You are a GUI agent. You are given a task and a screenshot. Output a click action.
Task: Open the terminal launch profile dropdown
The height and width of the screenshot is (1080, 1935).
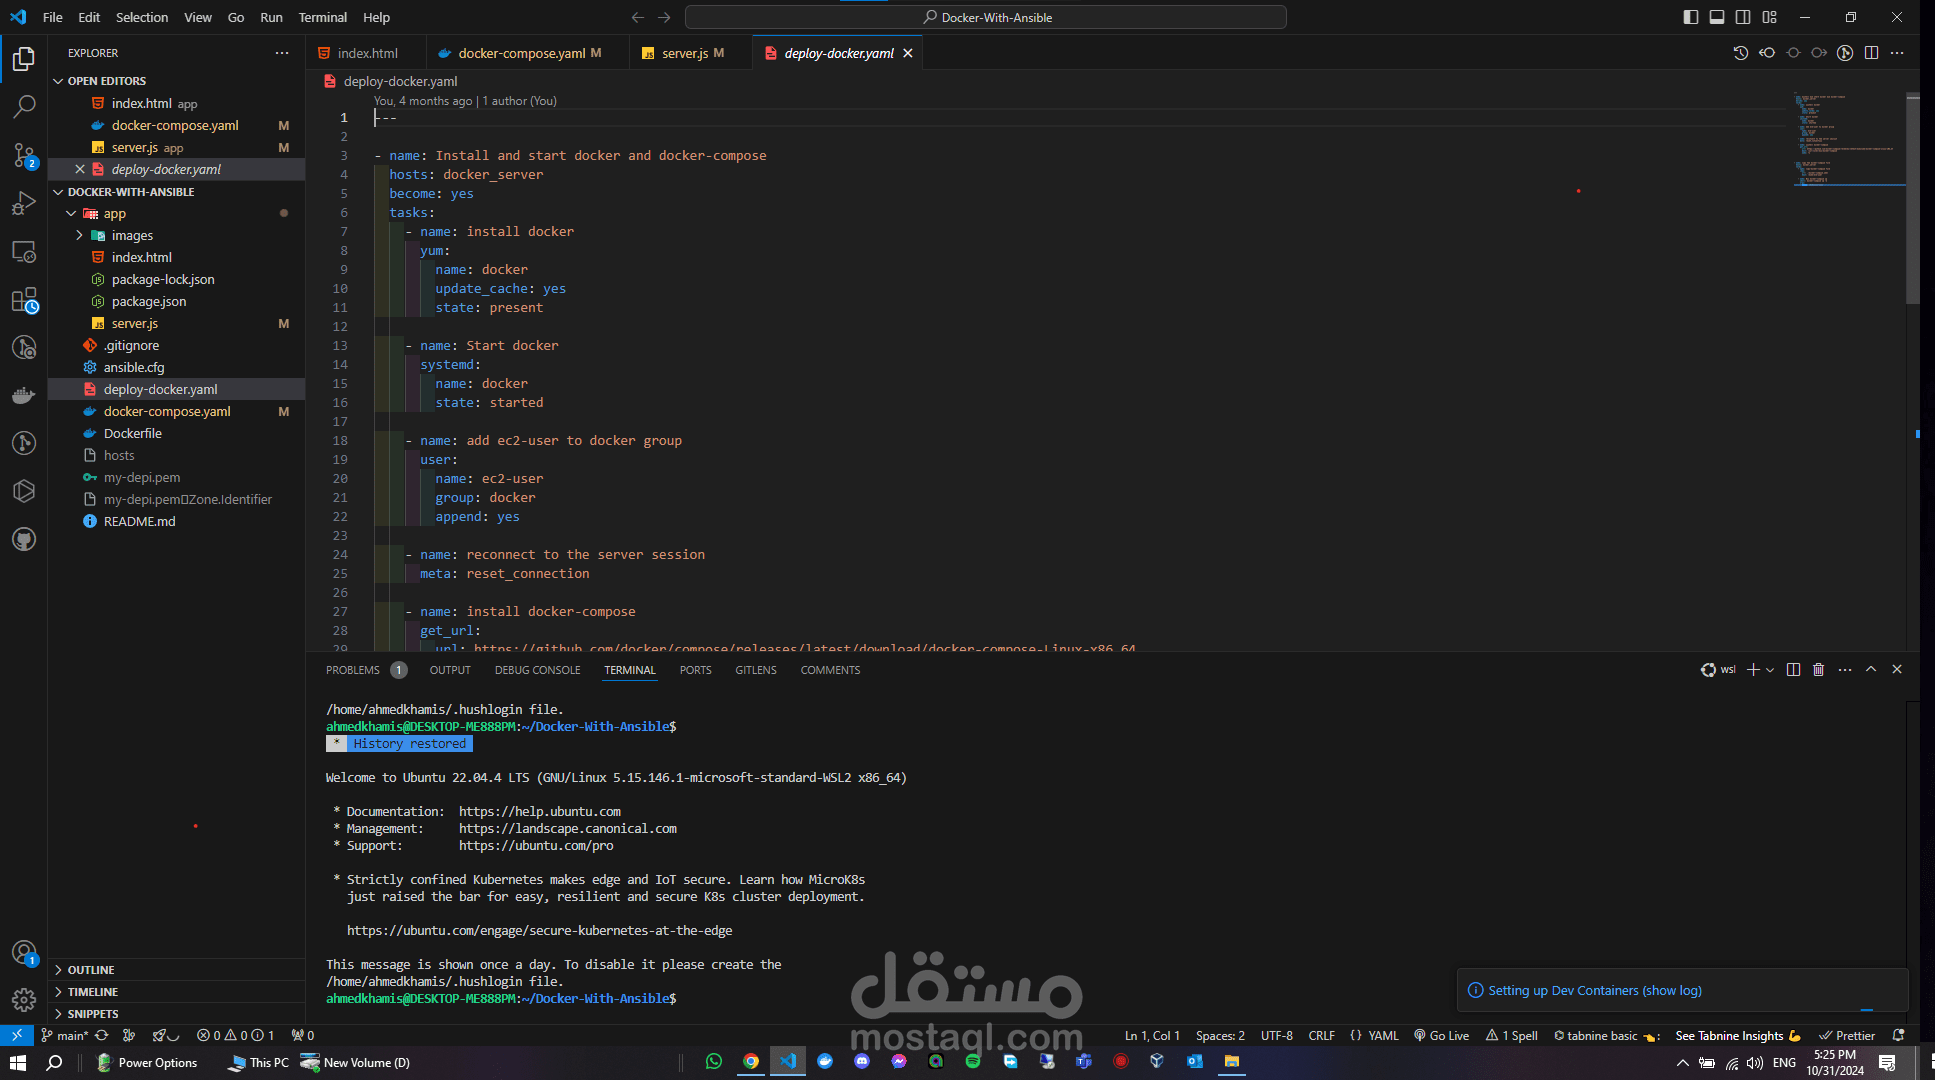[x=1771, y=669]
